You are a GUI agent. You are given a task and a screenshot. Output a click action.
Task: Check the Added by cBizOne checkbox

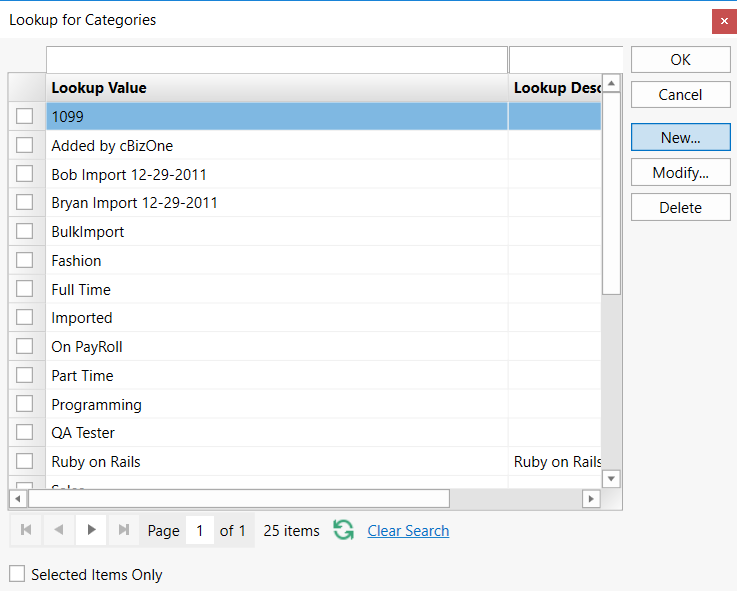point(24,145)
